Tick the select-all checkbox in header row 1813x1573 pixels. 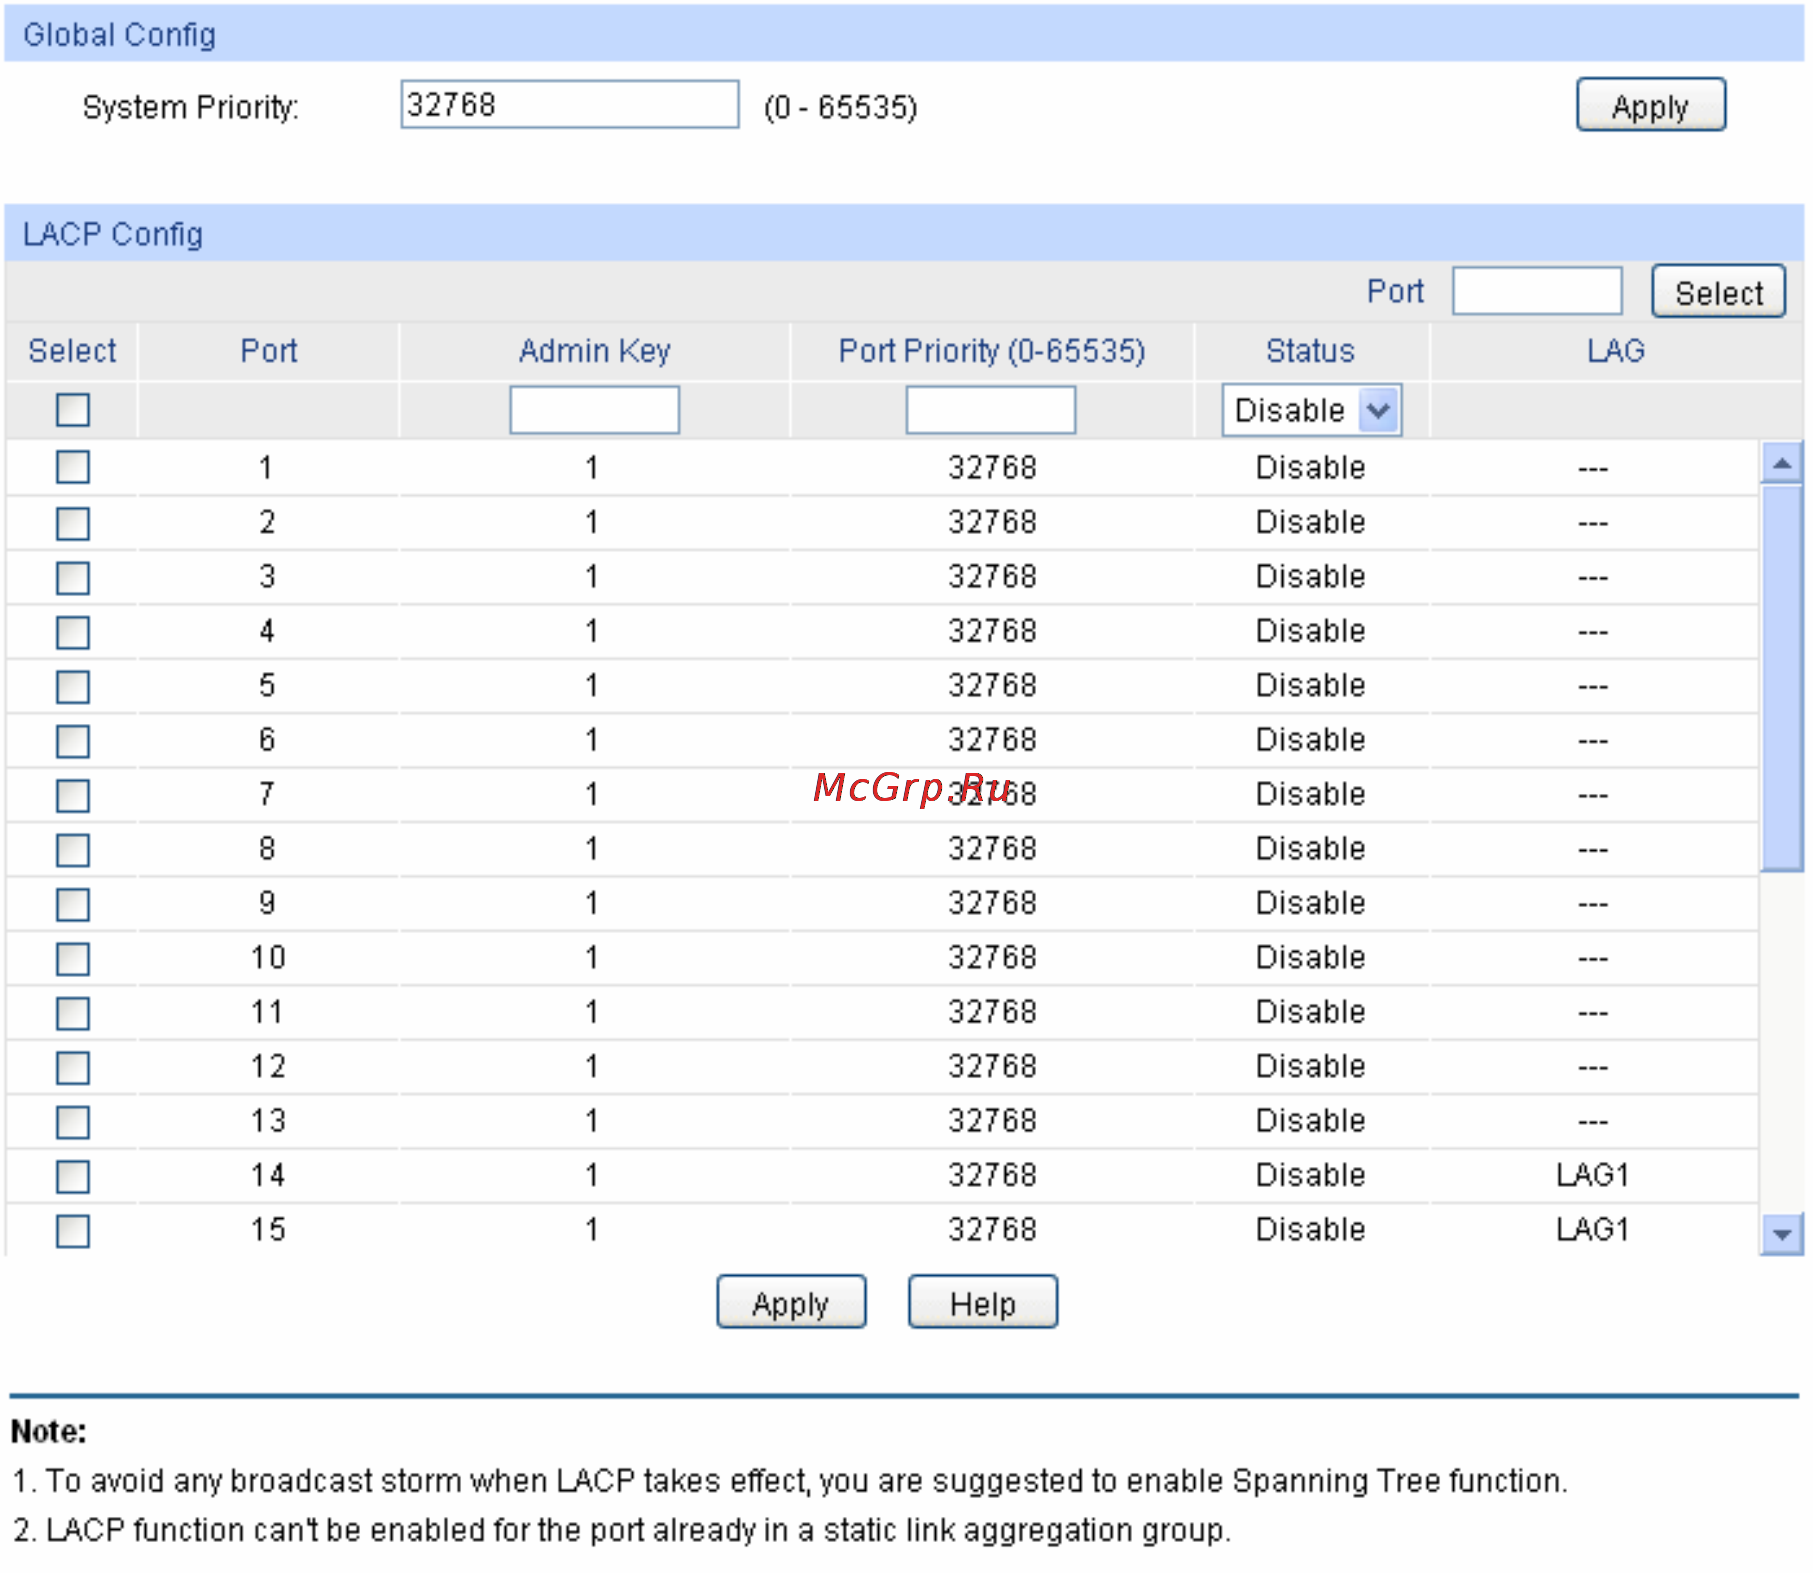click(73, 410)
